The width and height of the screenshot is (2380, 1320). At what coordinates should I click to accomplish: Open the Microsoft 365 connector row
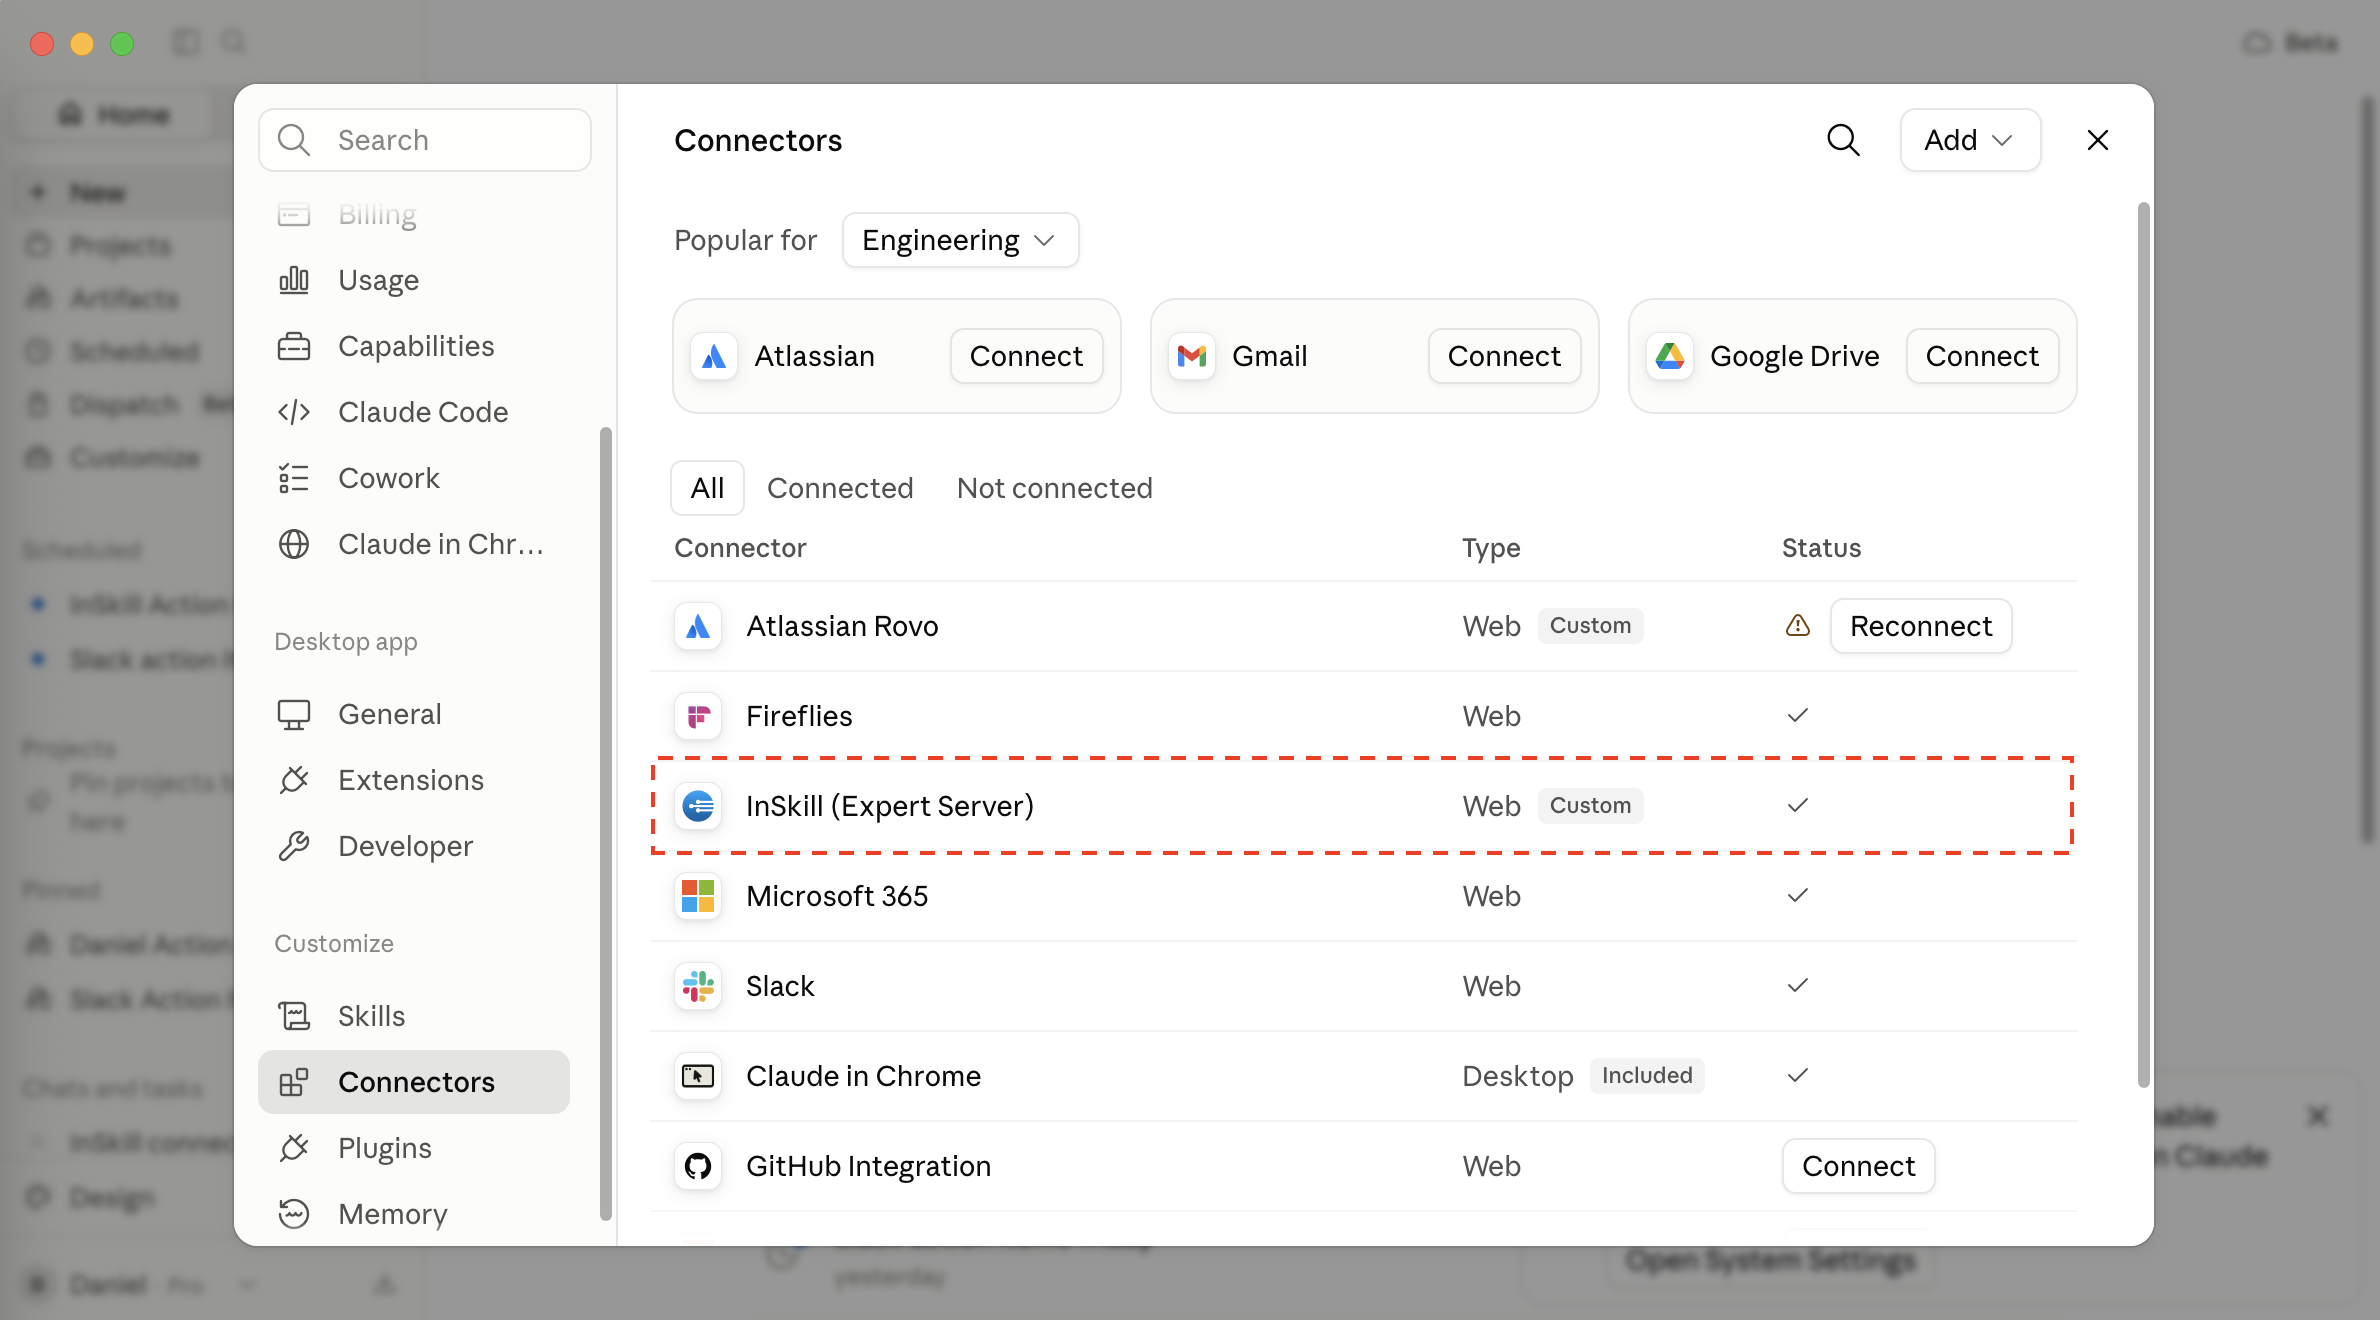1364,896
